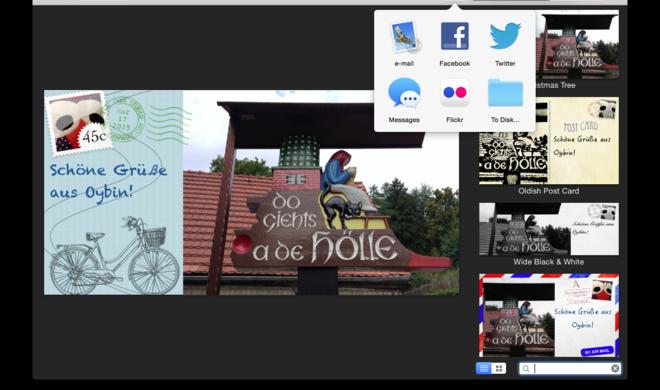Select the 'Schöne Grüße aus Oybin!' text

(109, 181)
